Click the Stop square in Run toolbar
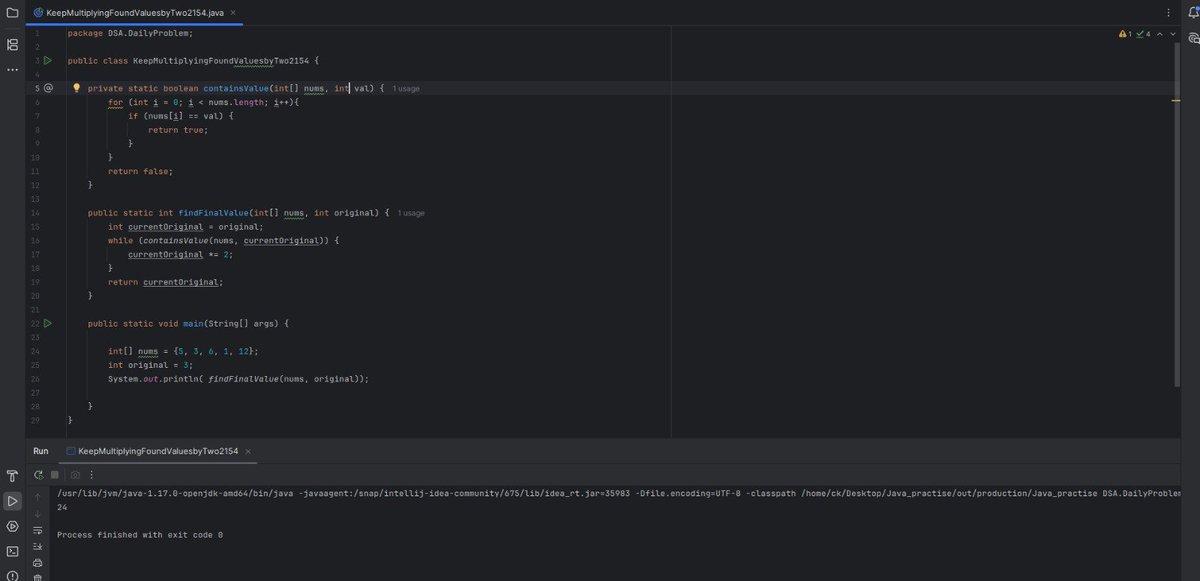This screenshot has width=1200, height=581. coord(55,475)
